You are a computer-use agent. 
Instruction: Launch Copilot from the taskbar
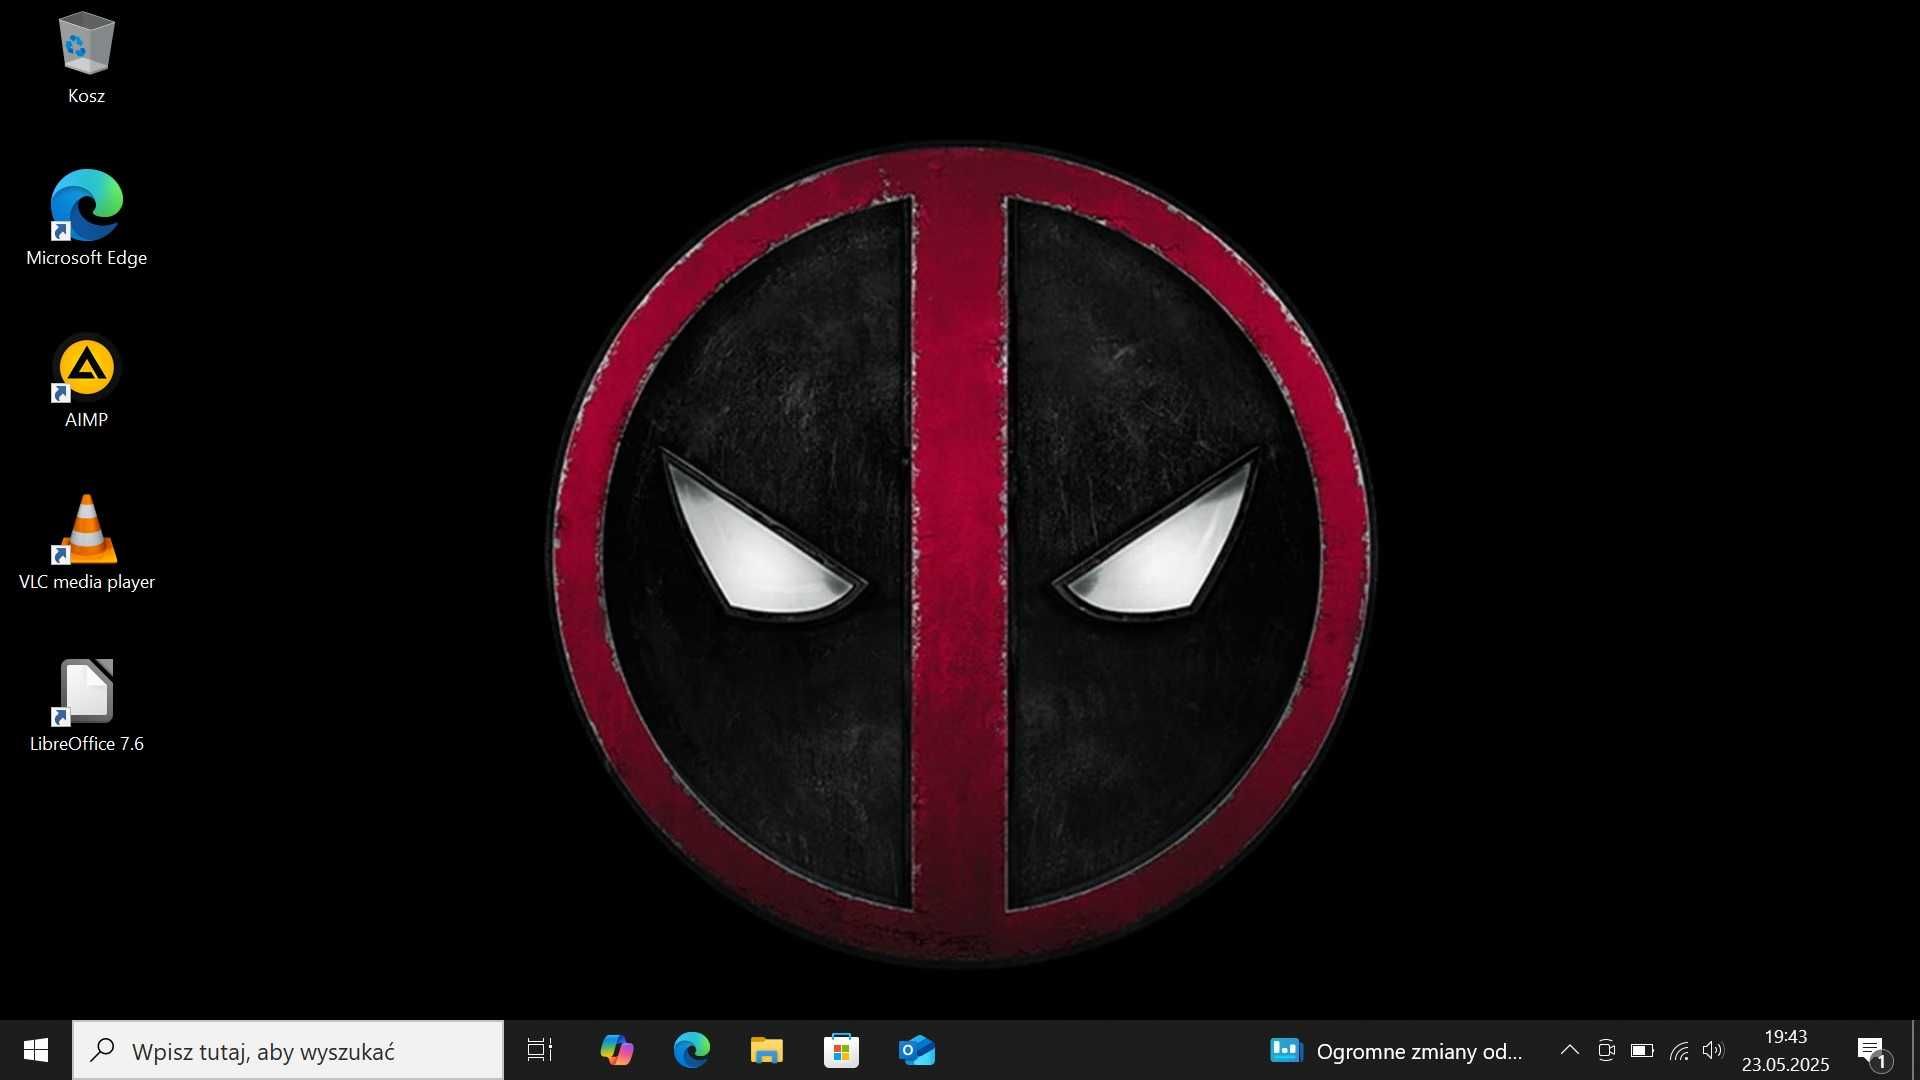[617, 1050]
